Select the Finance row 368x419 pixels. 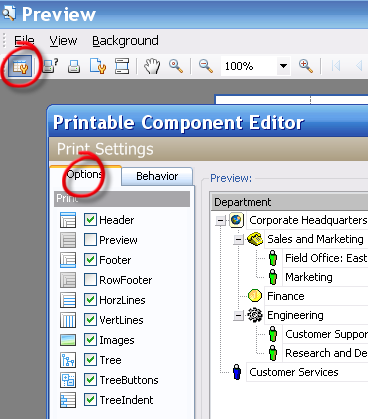[x=315, y=296]
